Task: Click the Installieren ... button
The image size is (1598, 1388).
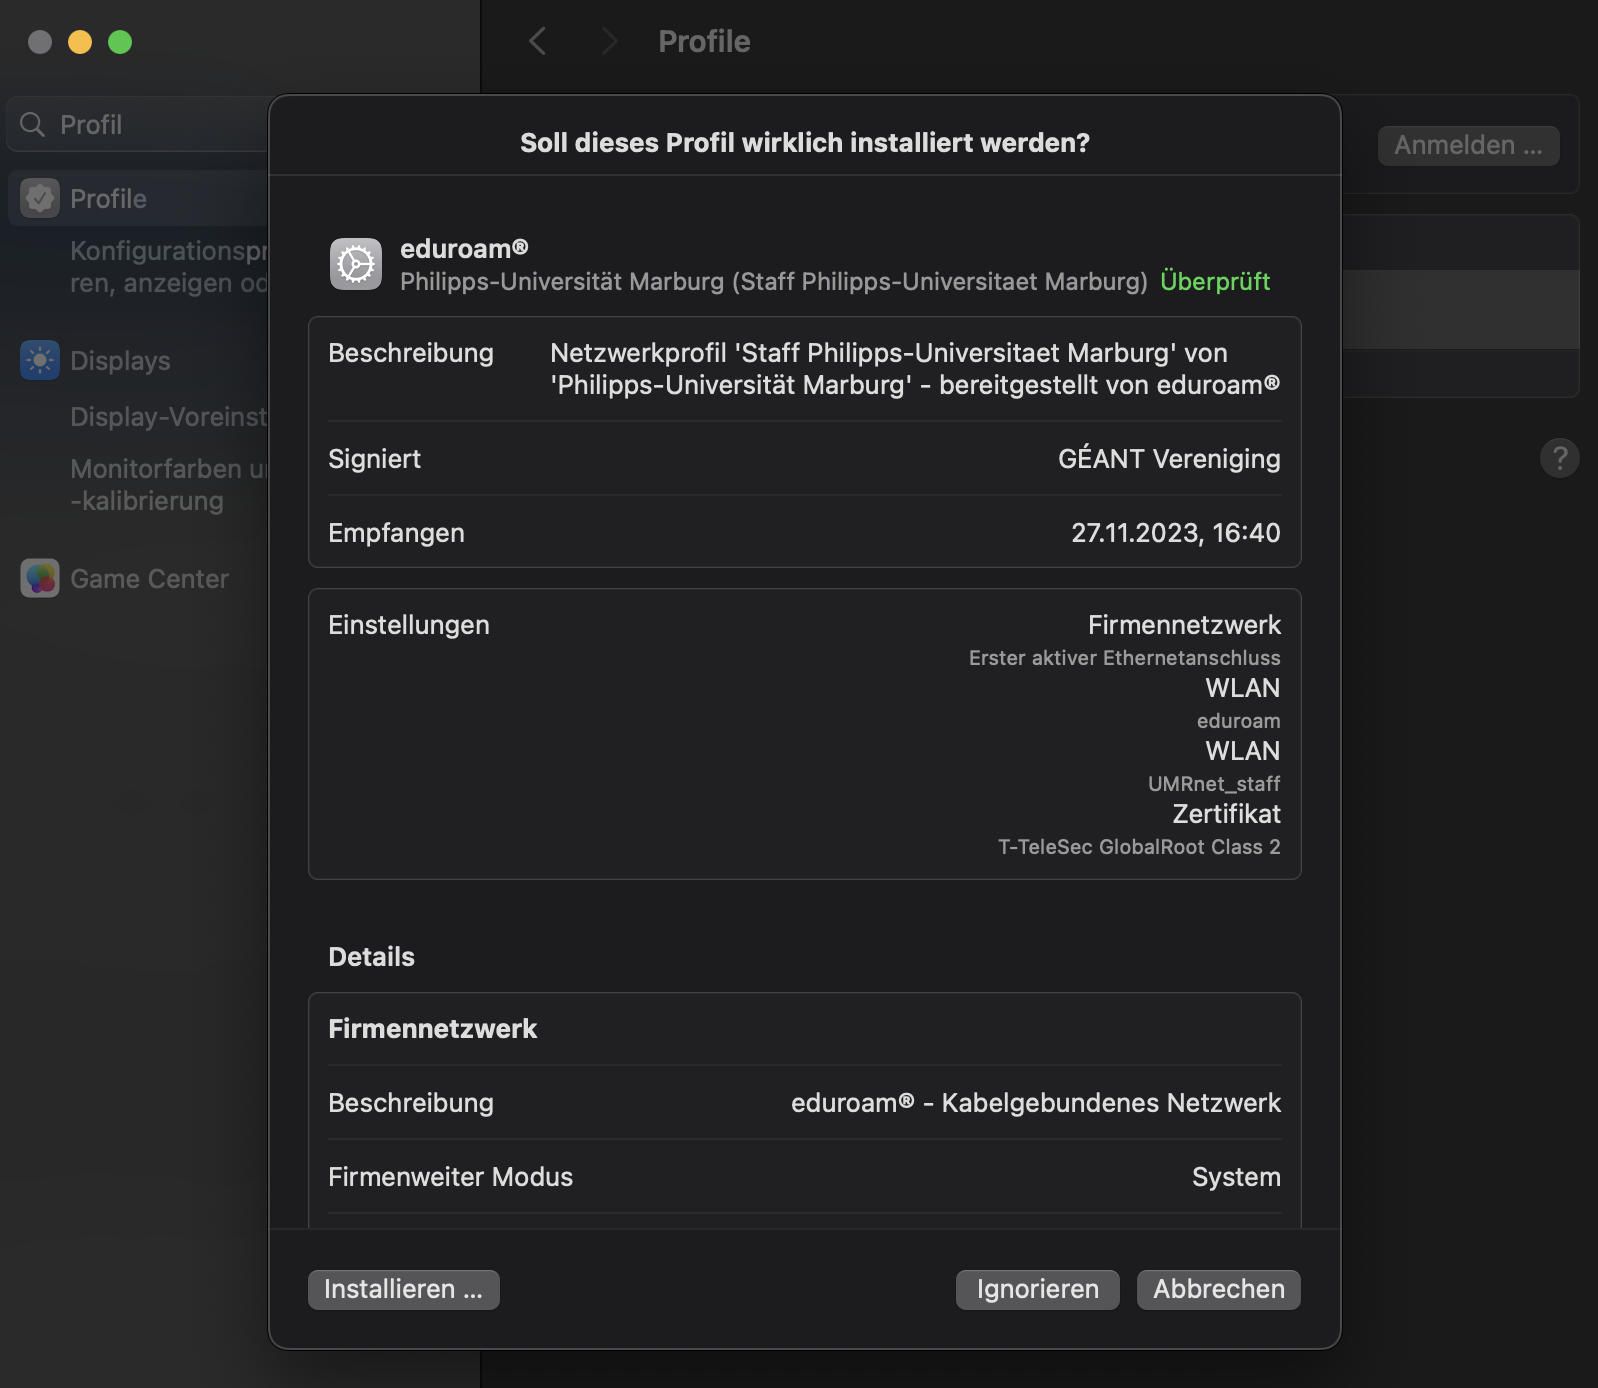Action: (403, 1289)
